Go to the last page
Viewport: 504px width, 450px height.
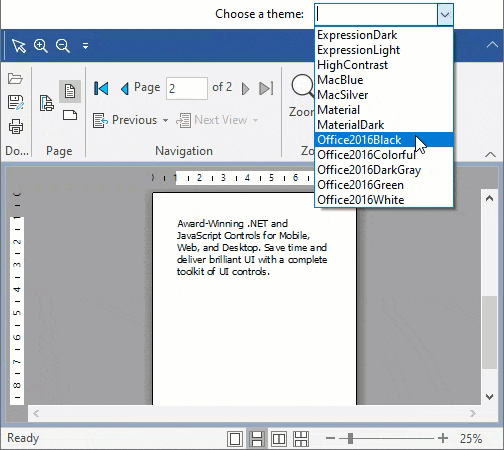(266, 88)
